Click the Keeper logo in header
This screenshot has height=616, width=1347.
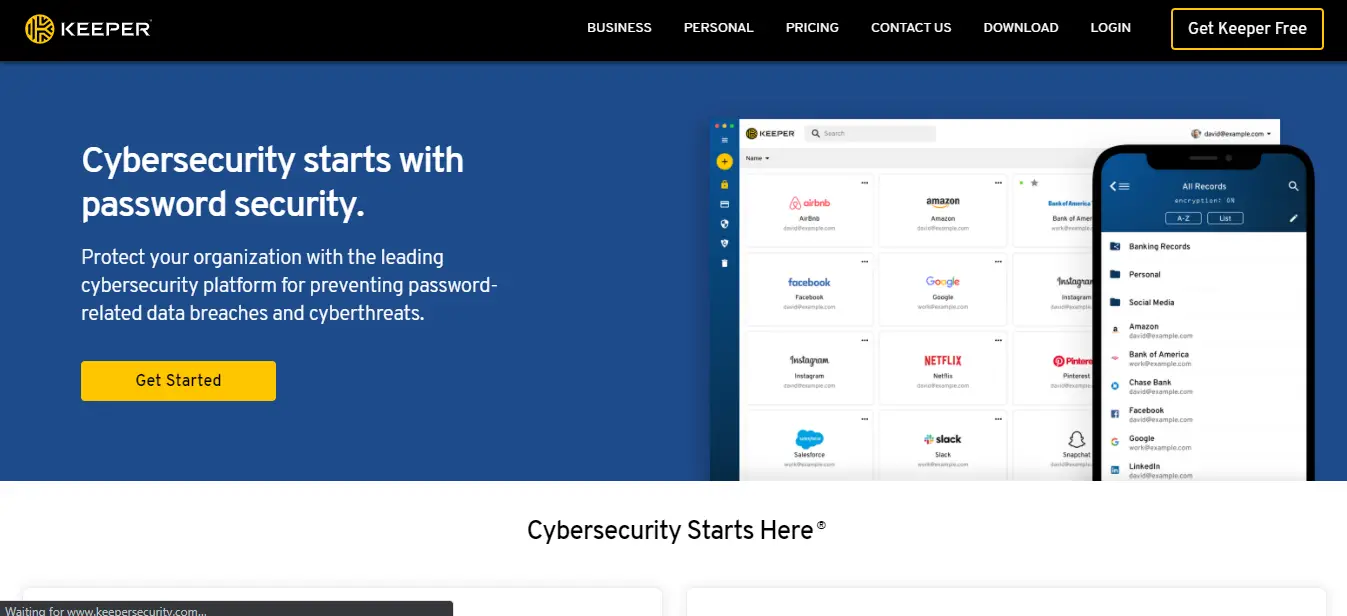88,29
